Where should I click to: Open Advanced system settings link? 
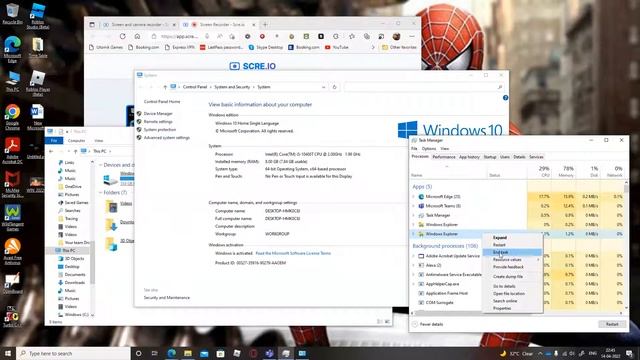click(x=167, y=138)
